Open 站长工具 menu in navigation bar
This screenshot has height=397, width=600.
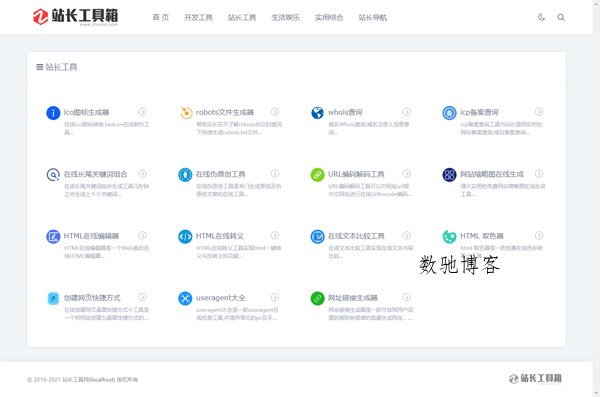point(242,17)
